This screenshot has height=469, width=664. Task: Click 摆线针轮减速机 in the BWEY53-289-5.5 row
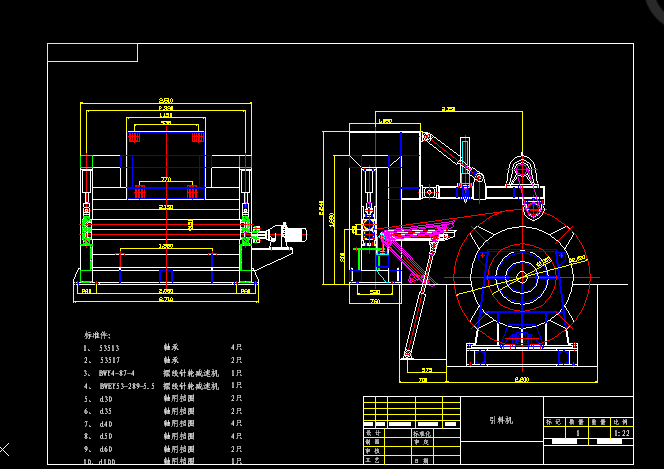tap(191, 386)
